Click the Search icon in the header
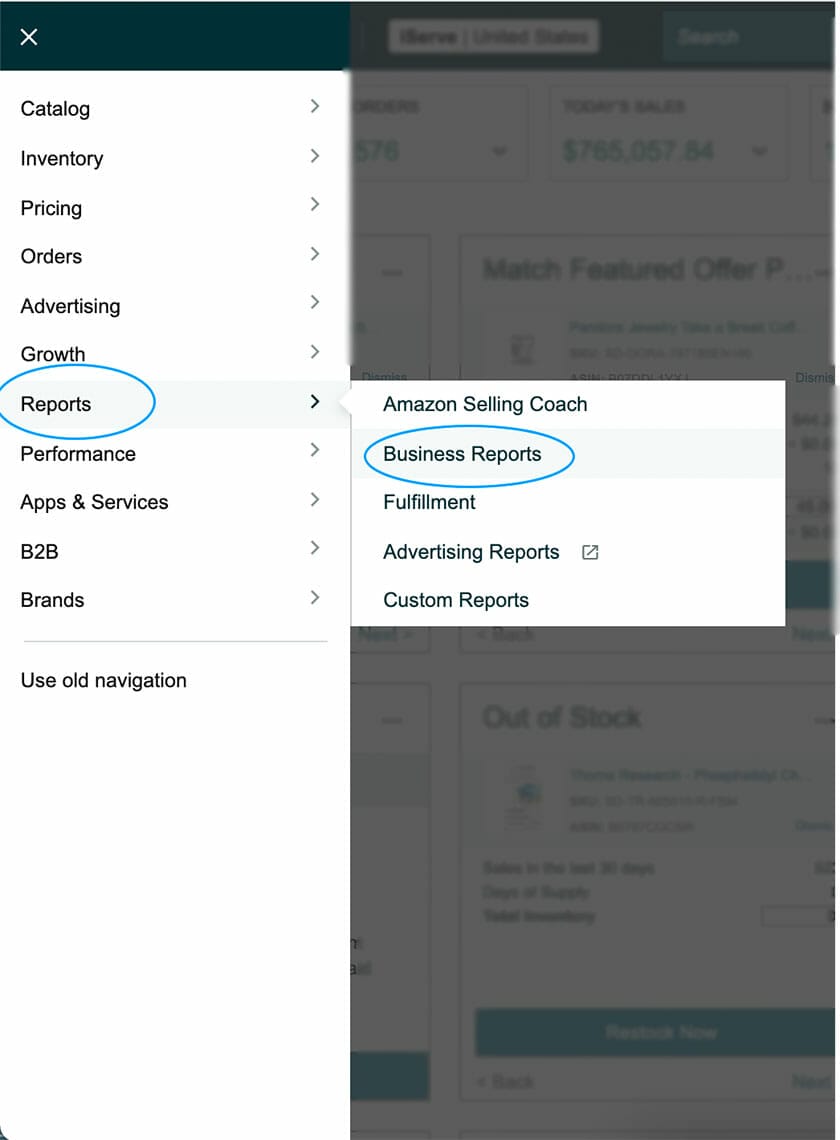This screenshot has width=840, height=1140. pos(708,36)
